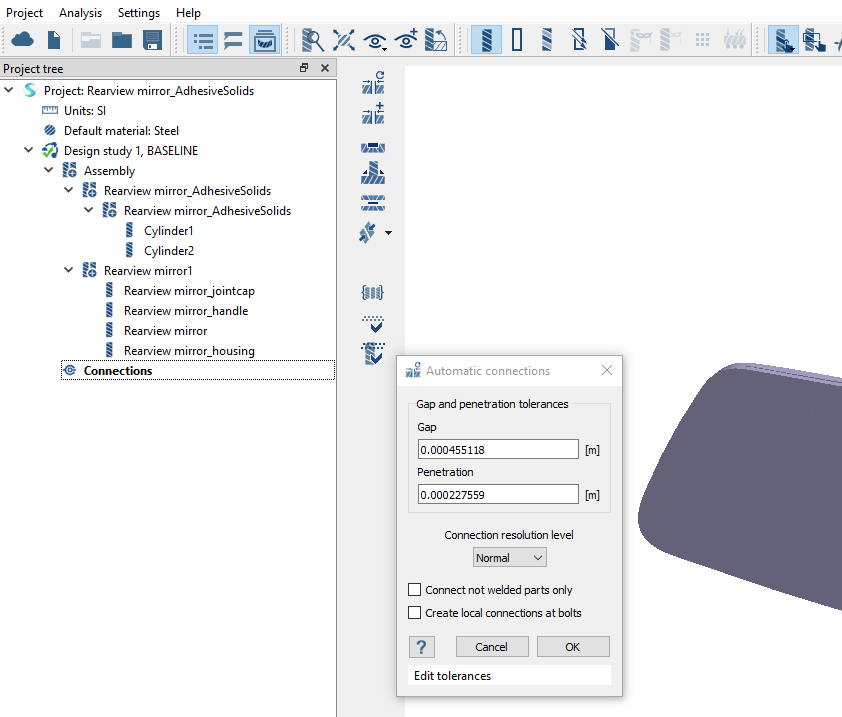Click the save floppy disk icon
Viewport: 842px width, 717px height.
[x=152, y=40]
